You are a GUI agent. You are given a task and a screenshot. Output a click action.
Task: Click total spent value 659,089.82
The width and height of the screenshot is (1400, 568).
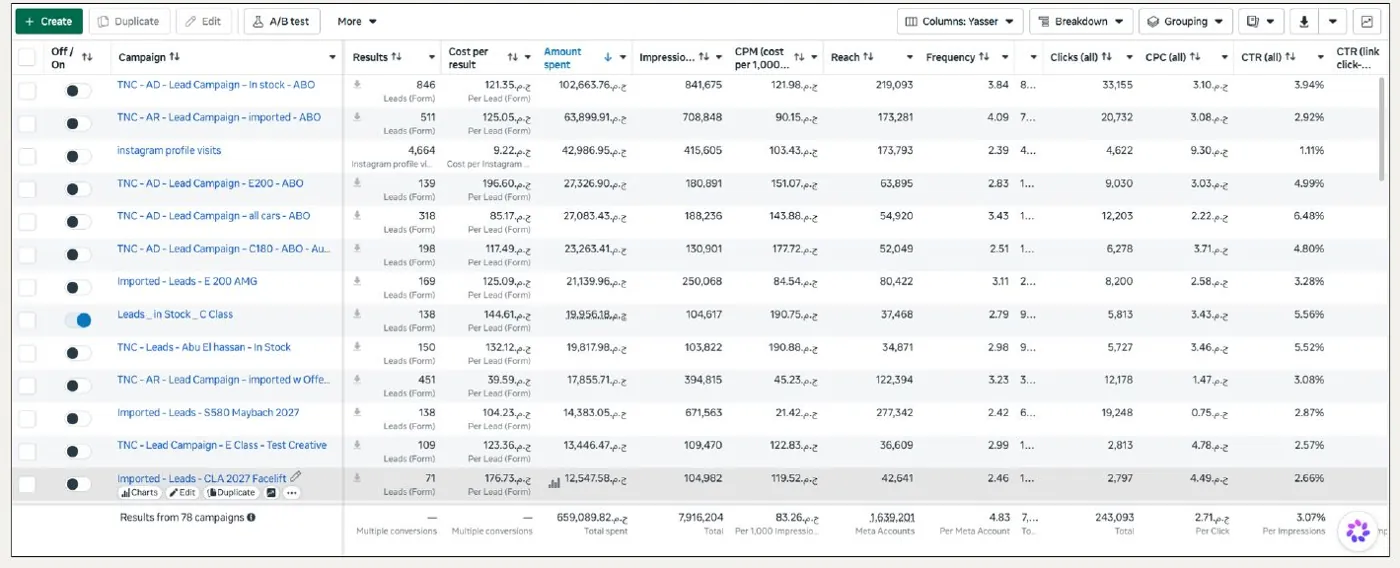coord(592,518)
